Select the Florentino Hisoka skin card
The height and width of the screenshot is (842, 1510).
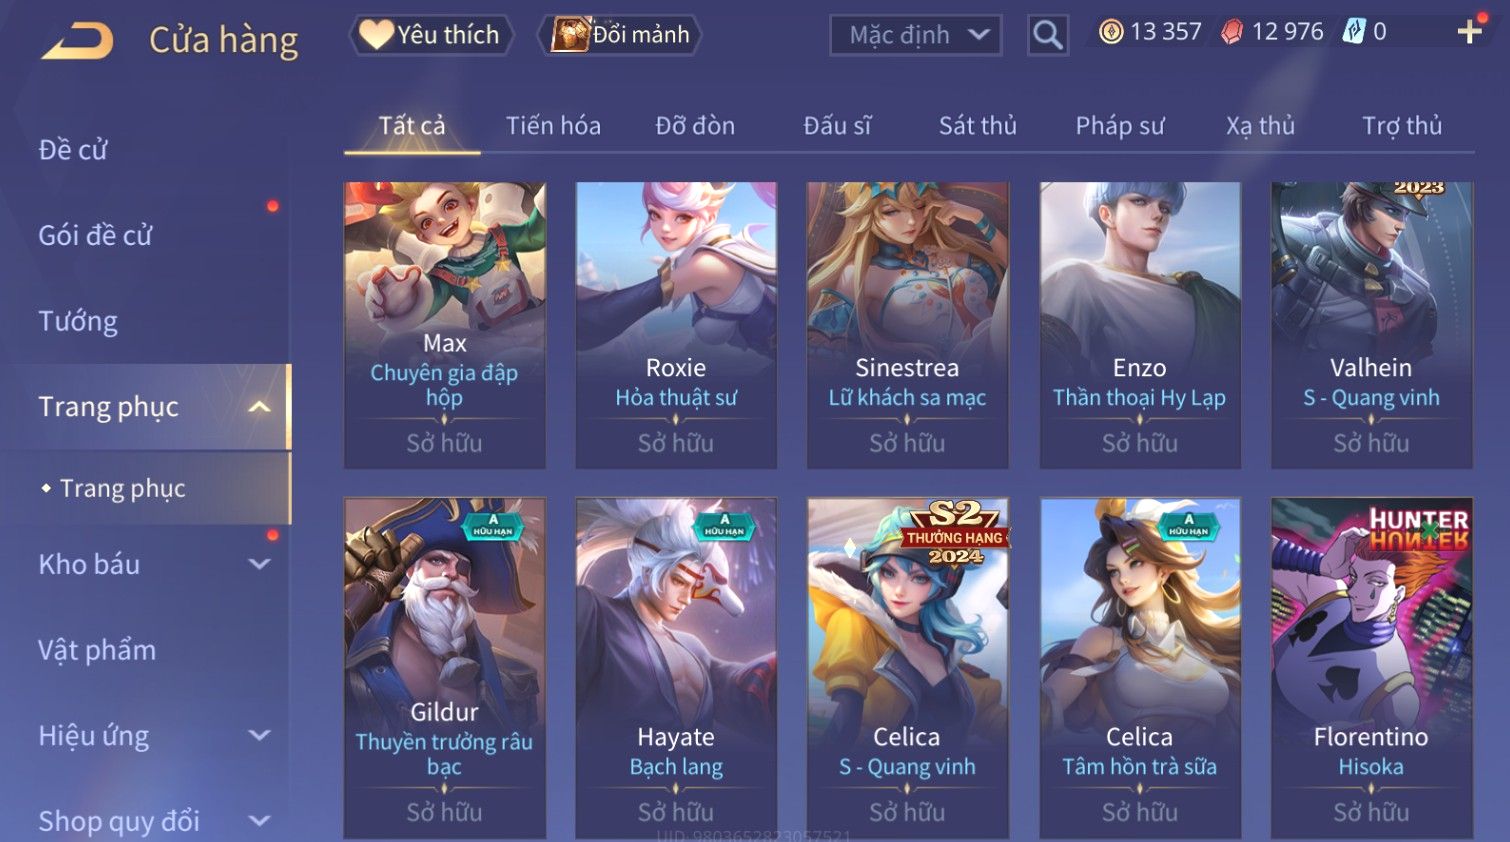(1371, 668)
